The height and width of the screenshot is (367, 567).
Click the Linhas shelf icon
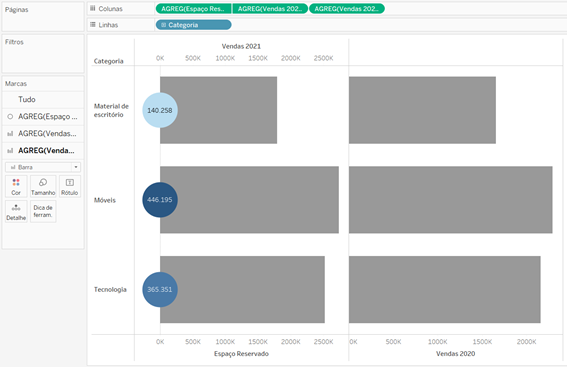tap(93, 25)
